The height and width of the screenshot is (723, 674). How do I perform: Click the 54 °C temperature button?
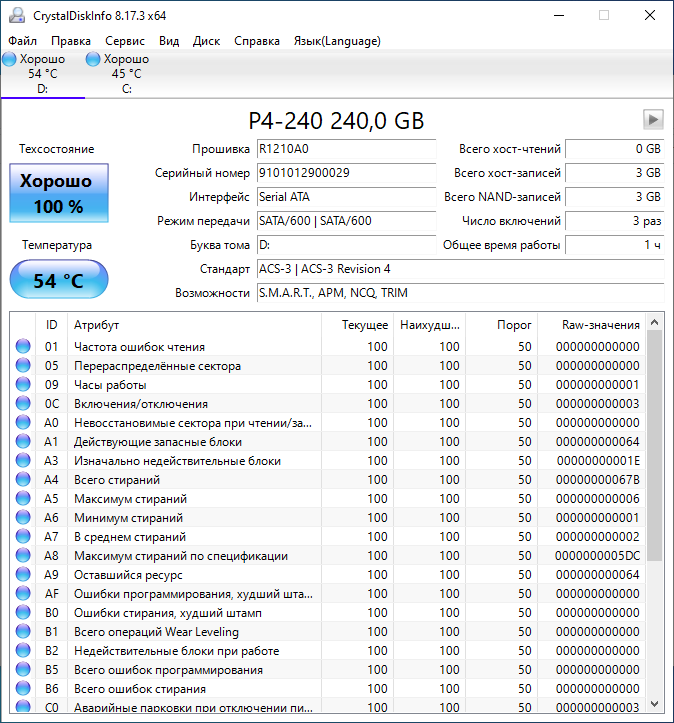(x=59, y=279)
